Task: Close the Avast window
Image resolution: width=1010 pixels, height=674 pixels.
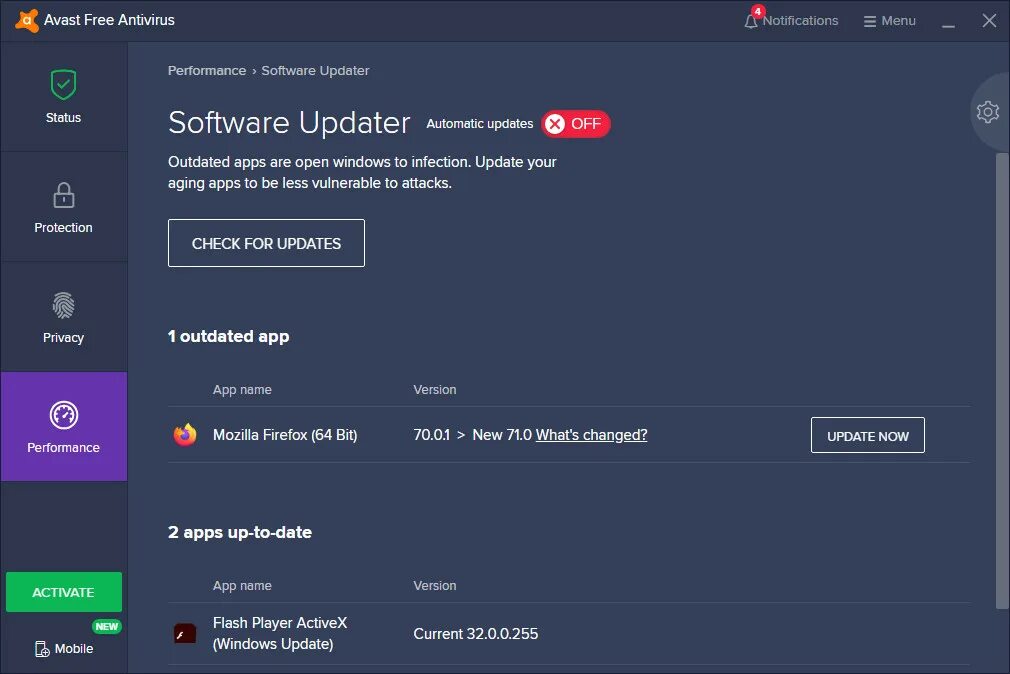Action: [x=989, y=21]
